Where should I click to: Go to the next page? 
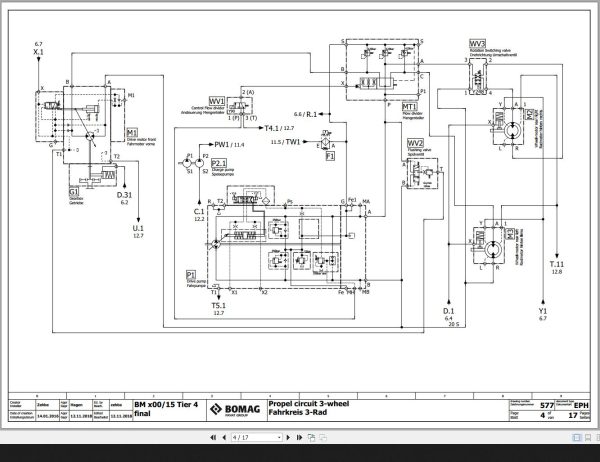pos(288,438)
